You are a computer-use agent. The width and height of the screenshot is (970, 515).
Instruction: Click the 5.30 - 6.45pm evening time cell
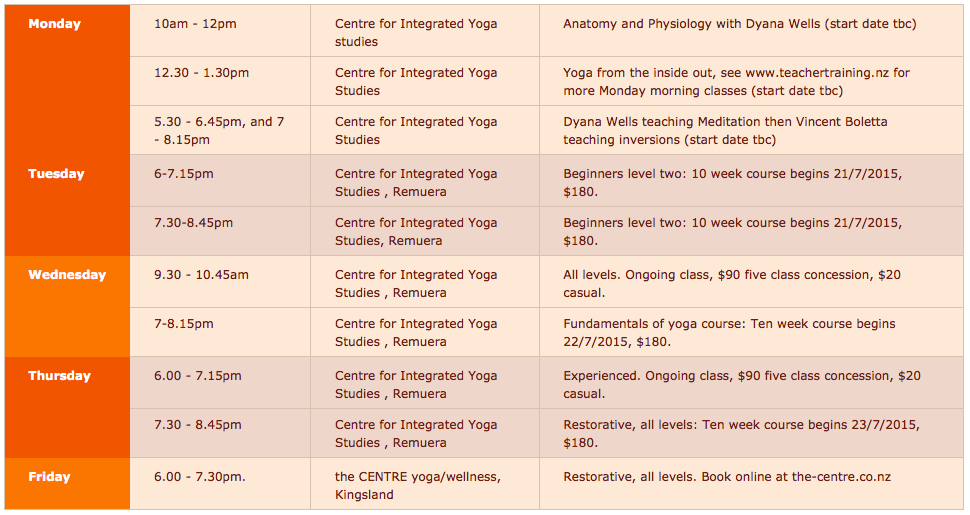219,131
